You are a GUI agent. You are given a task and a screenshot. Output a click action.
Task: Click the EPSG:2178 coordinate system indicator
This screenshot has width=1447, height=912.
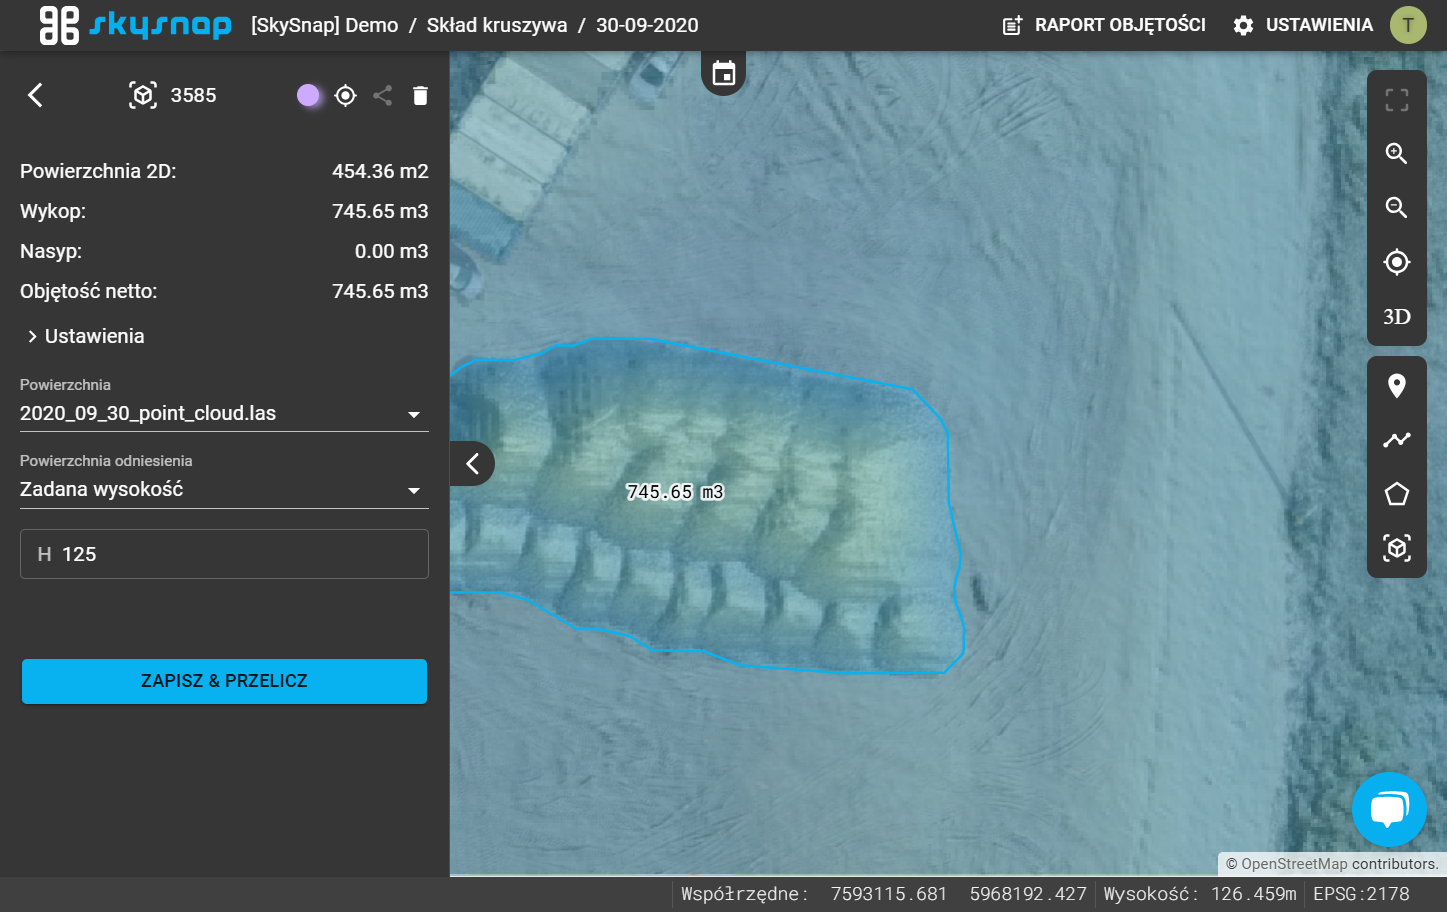(1361, 894)
